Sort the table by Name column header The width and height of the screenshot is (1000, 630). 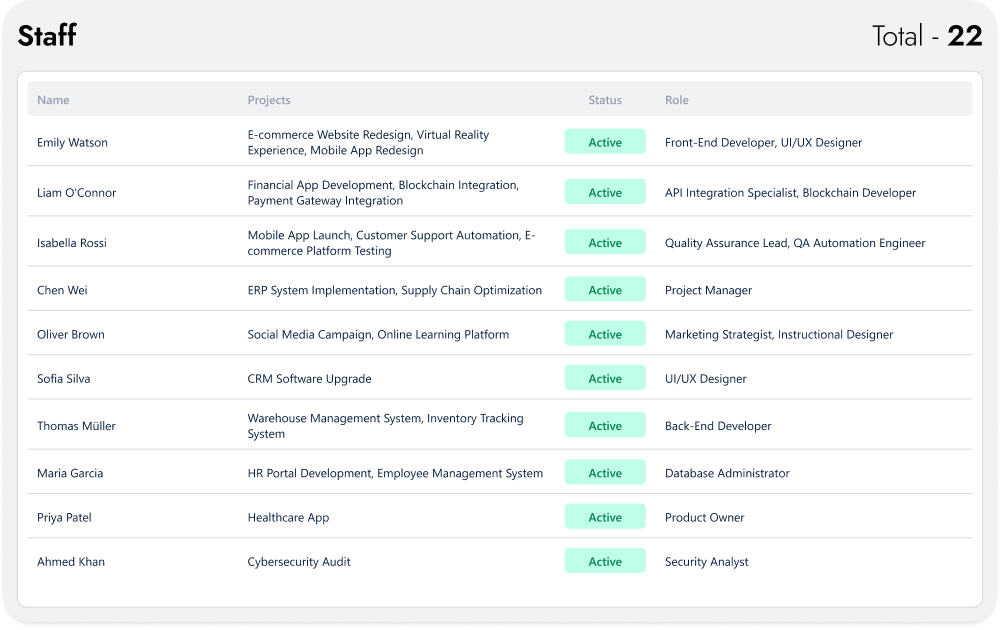point(53,100)
